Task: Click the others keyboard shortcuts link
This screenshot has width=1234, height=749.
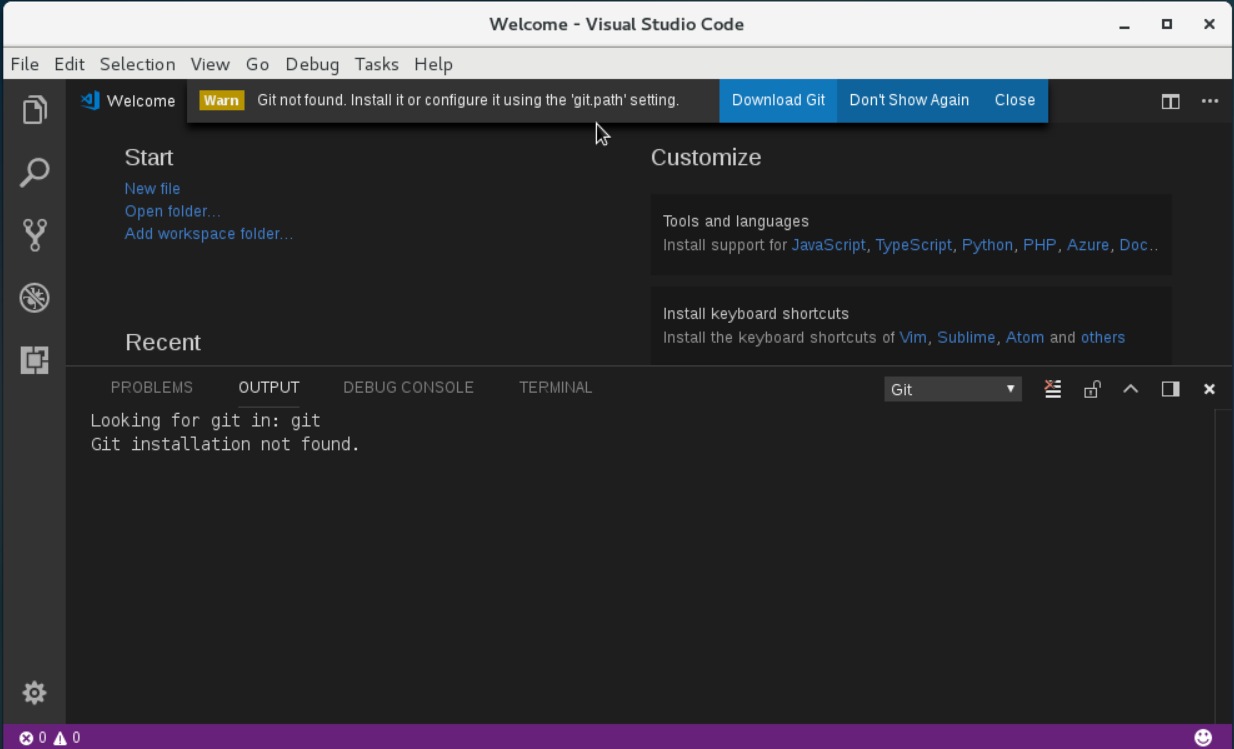Action: 1102,337
